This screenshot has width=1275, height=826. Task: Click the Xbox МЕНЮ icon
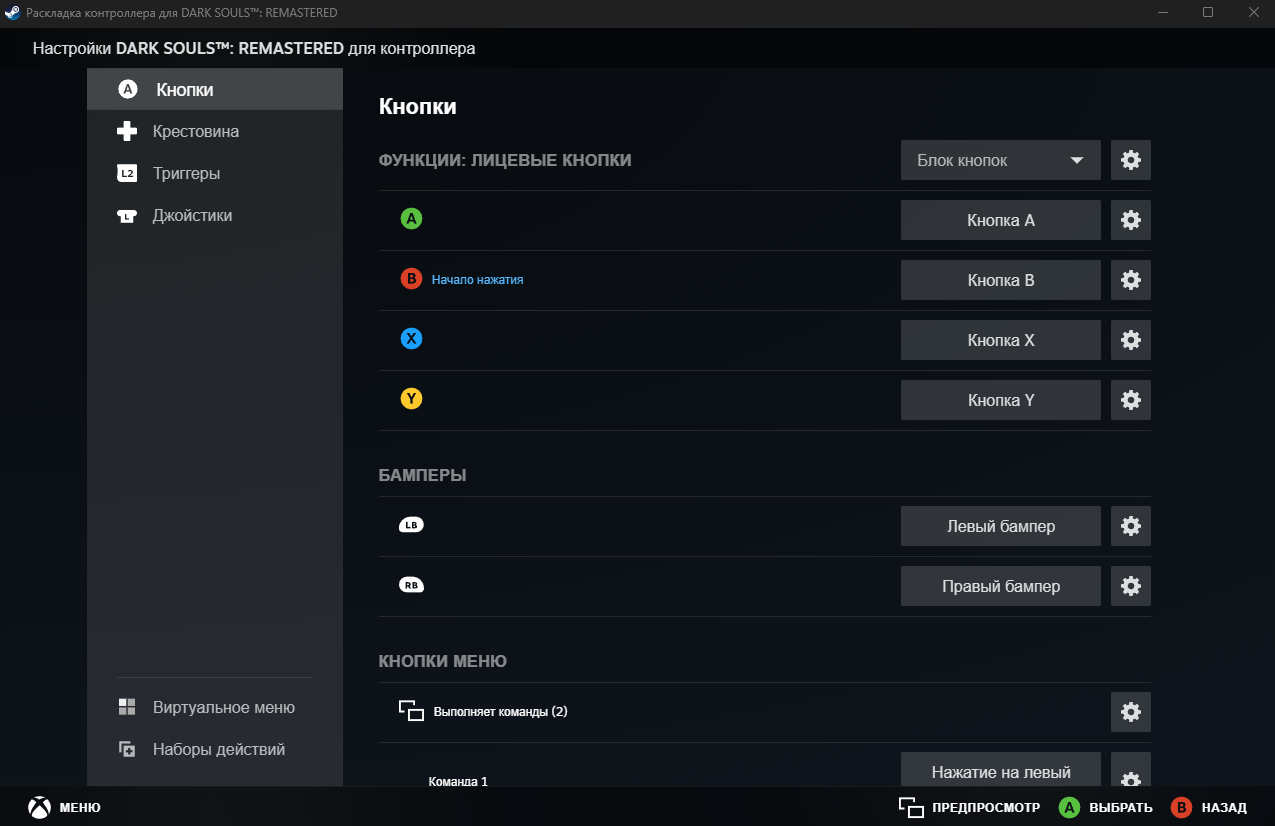[40, 807]
